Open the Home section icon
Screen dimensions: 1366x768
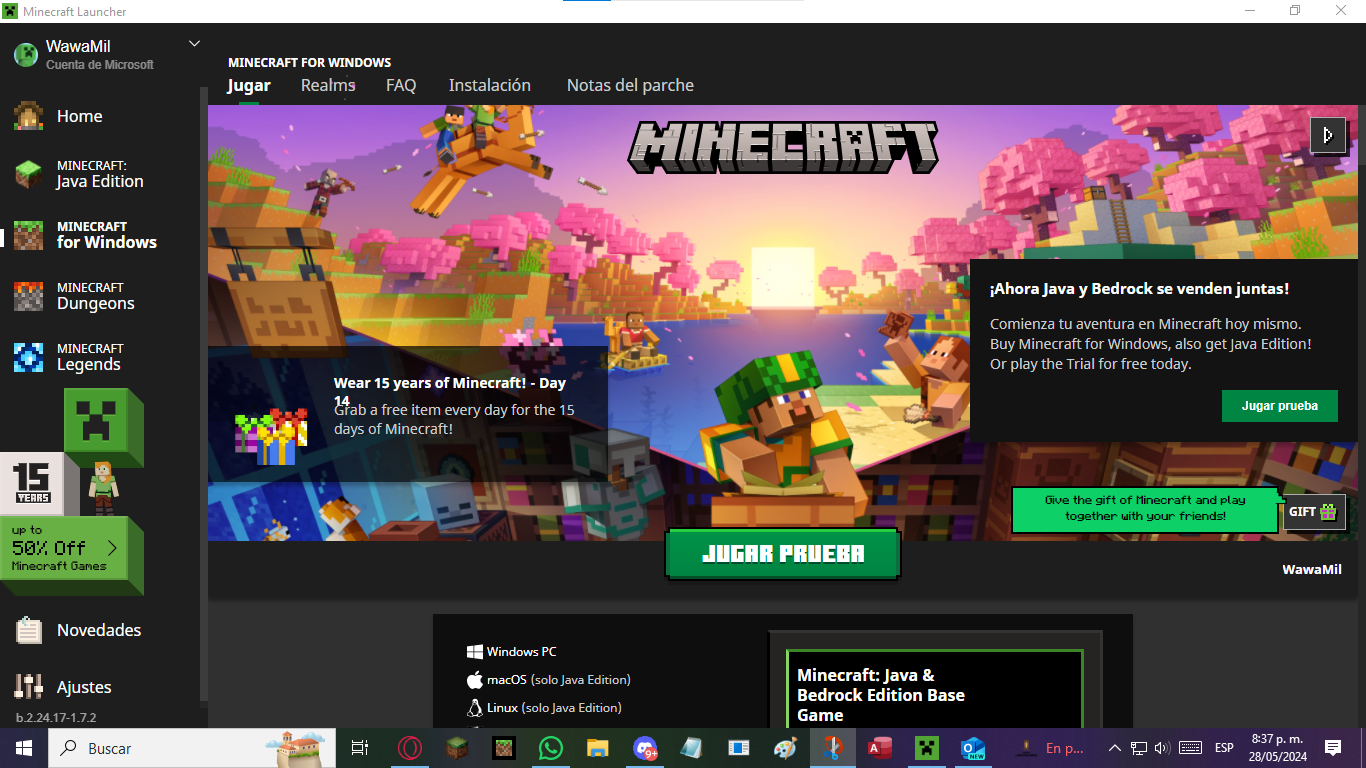click(x=28, y=116)
